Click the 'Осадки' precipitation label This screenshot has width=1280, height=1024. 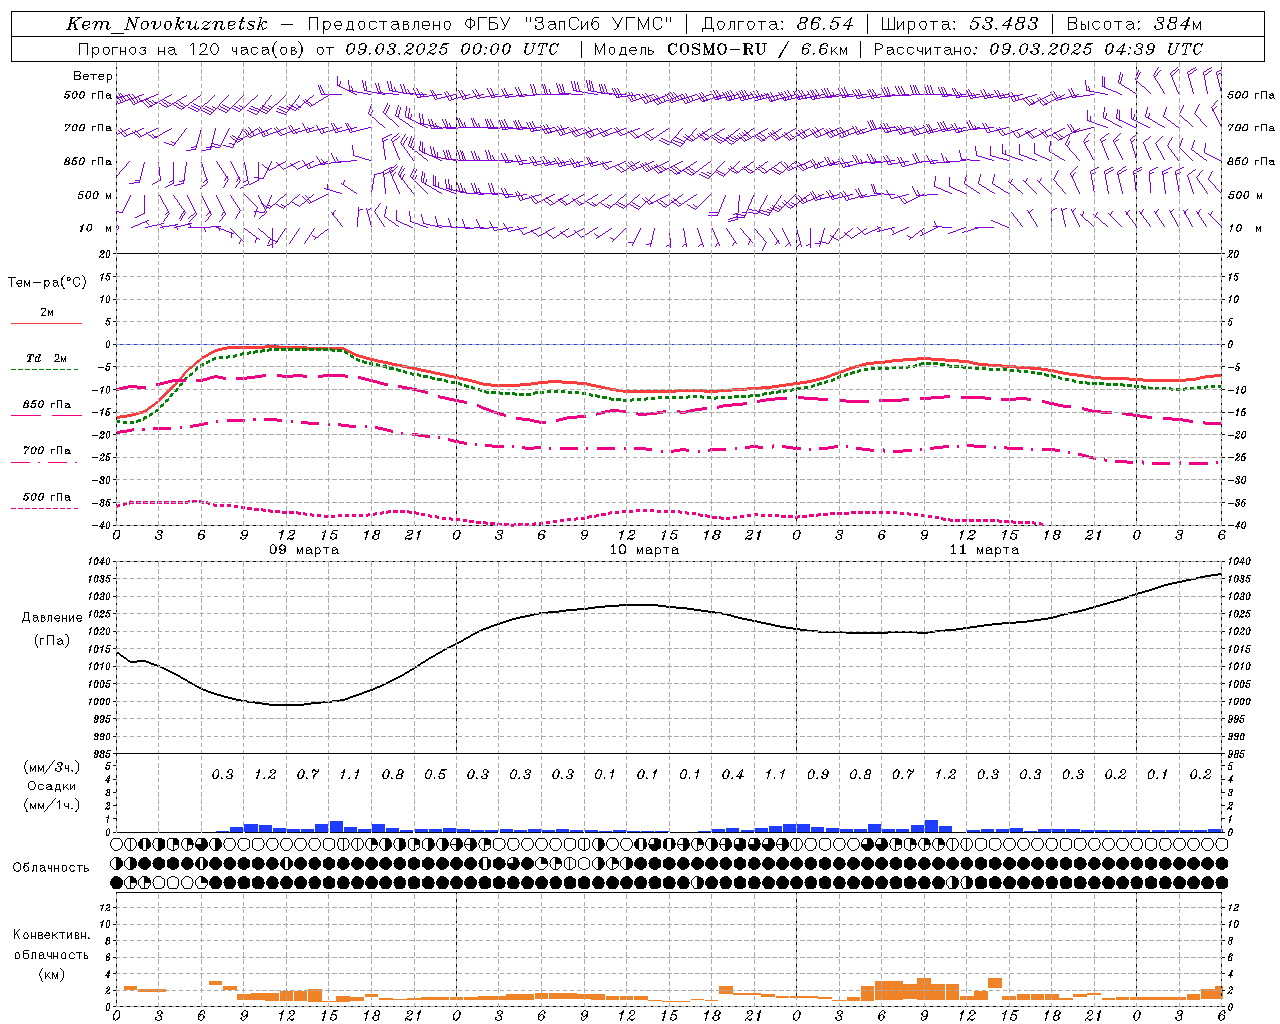[52, 786]
